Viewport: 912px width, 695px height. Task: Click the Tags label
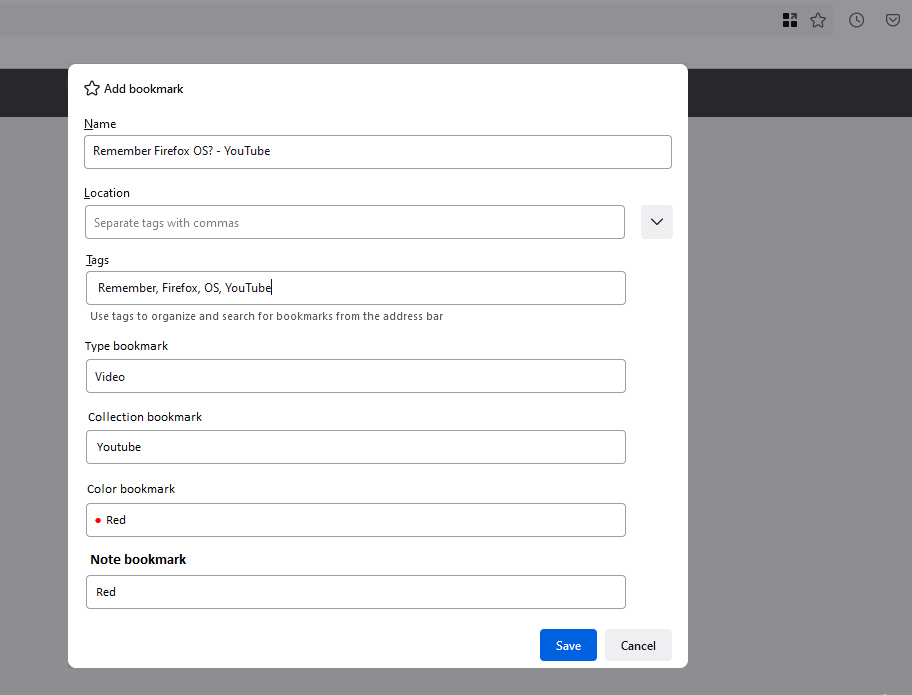[x=98, y=260]
